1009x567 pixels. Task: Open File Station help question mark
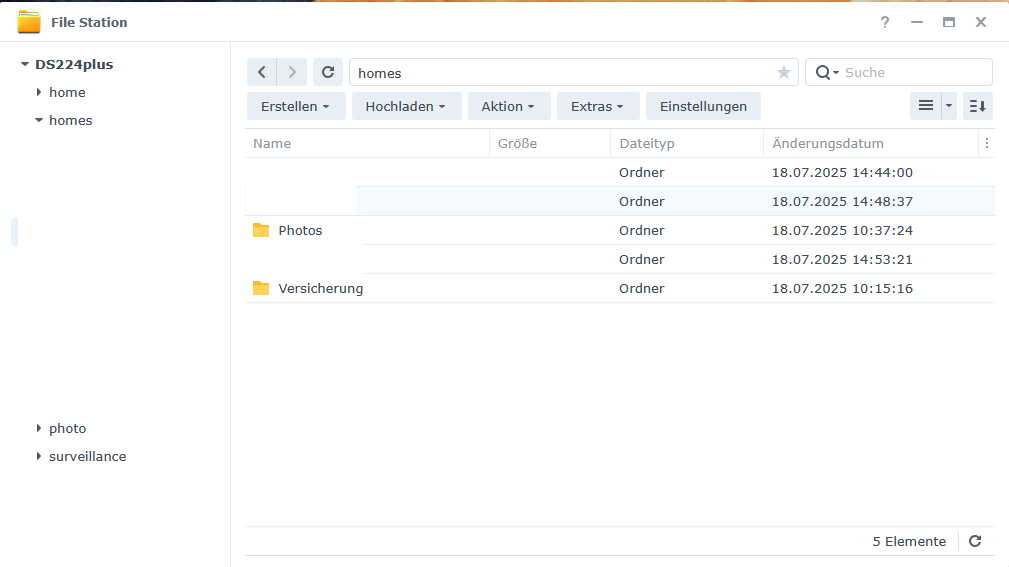click(885, 23)
